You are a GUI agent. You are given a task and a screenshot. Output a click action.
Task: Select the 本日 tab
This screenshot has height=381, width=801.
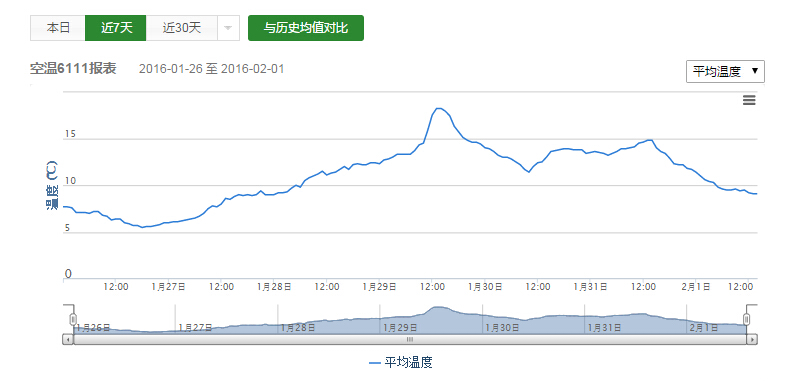click(x=58, y=28)
